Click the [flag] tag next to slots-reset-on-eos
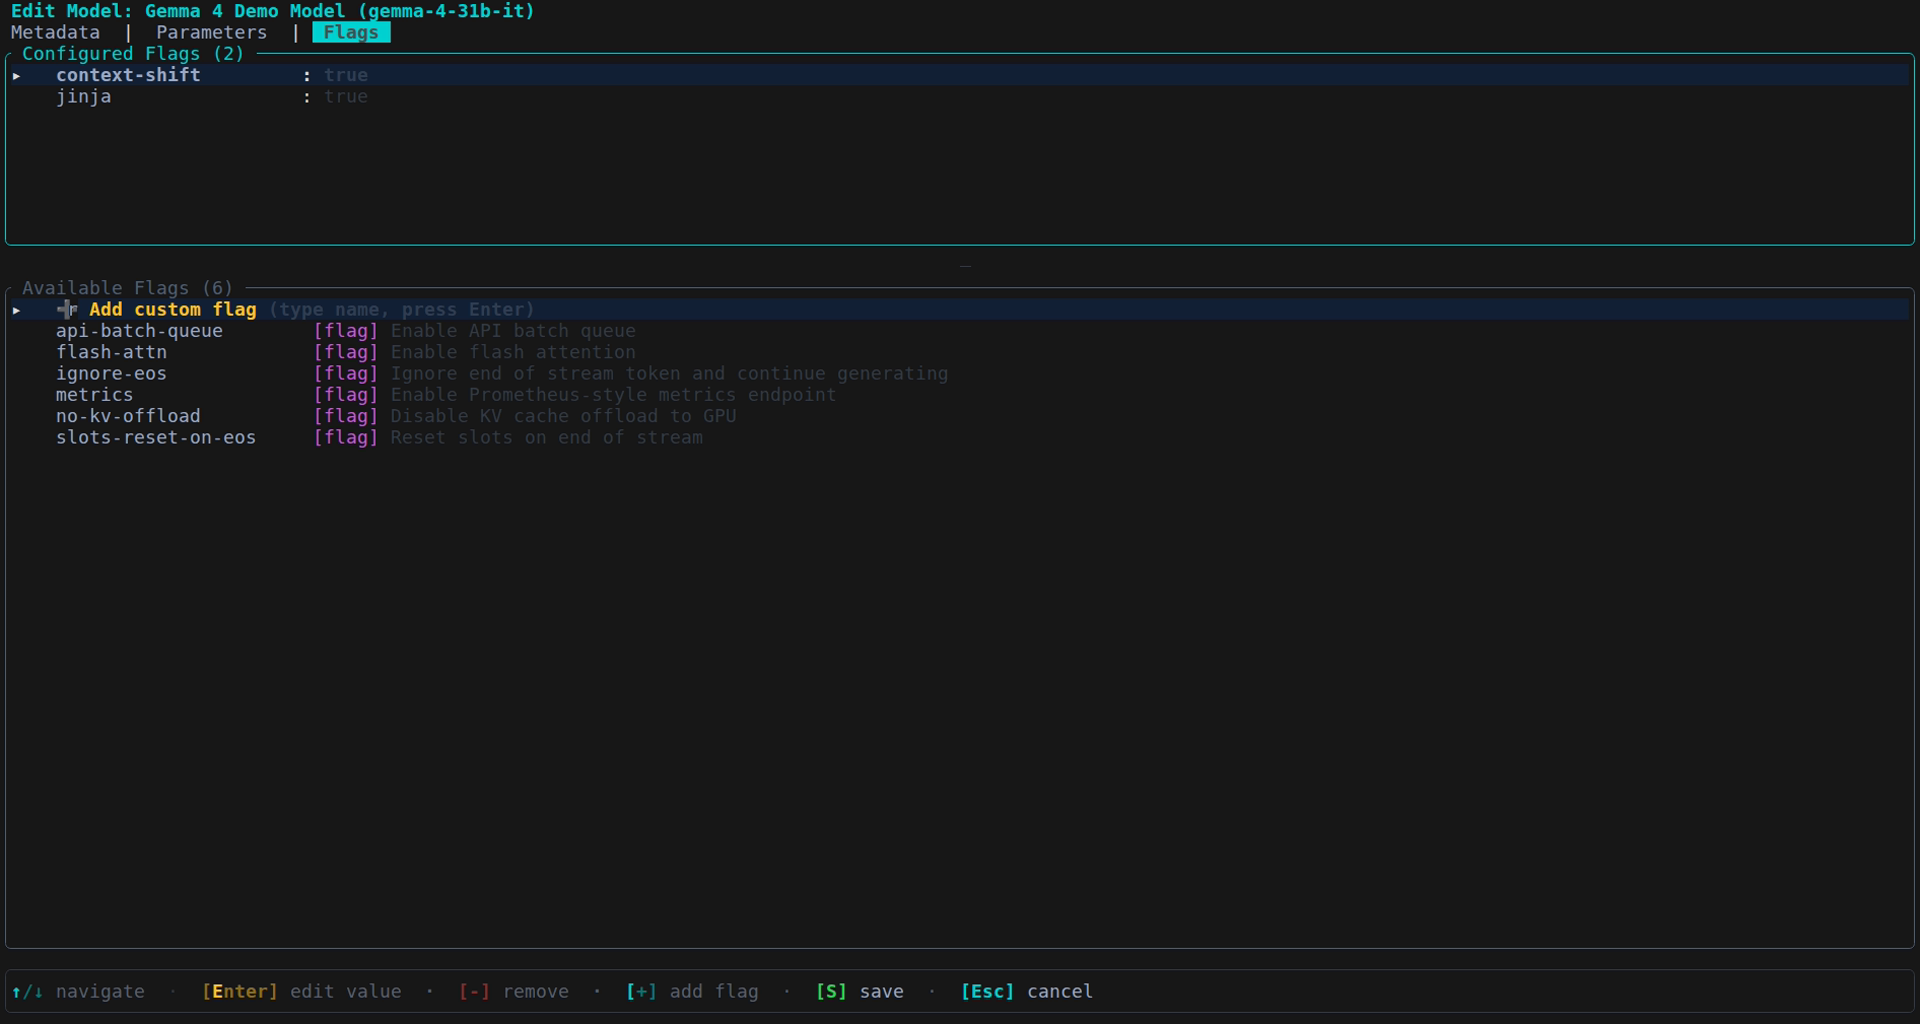The height and width of the screenshot is (1024, 1920). pos(345,438)
